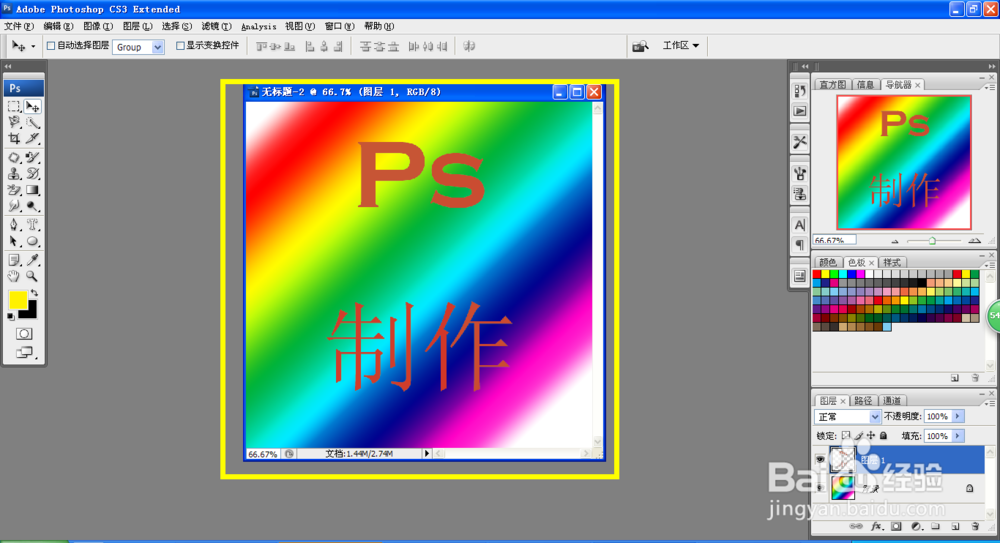The image size is (1000, 543).
Task: Click navigator zoom percentage field
Action: (x=834, y=241)
